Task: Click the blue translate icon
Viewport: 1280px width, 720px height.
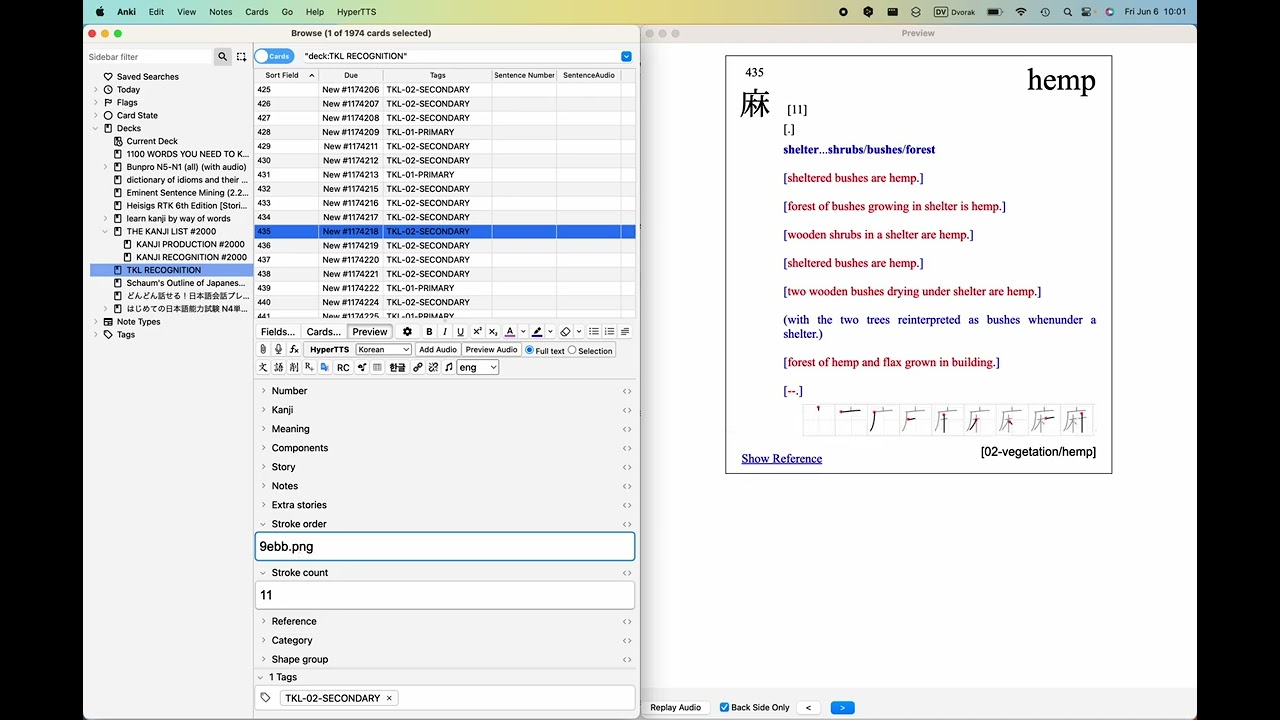Action: pyautogui.click(x=324, y=368)
